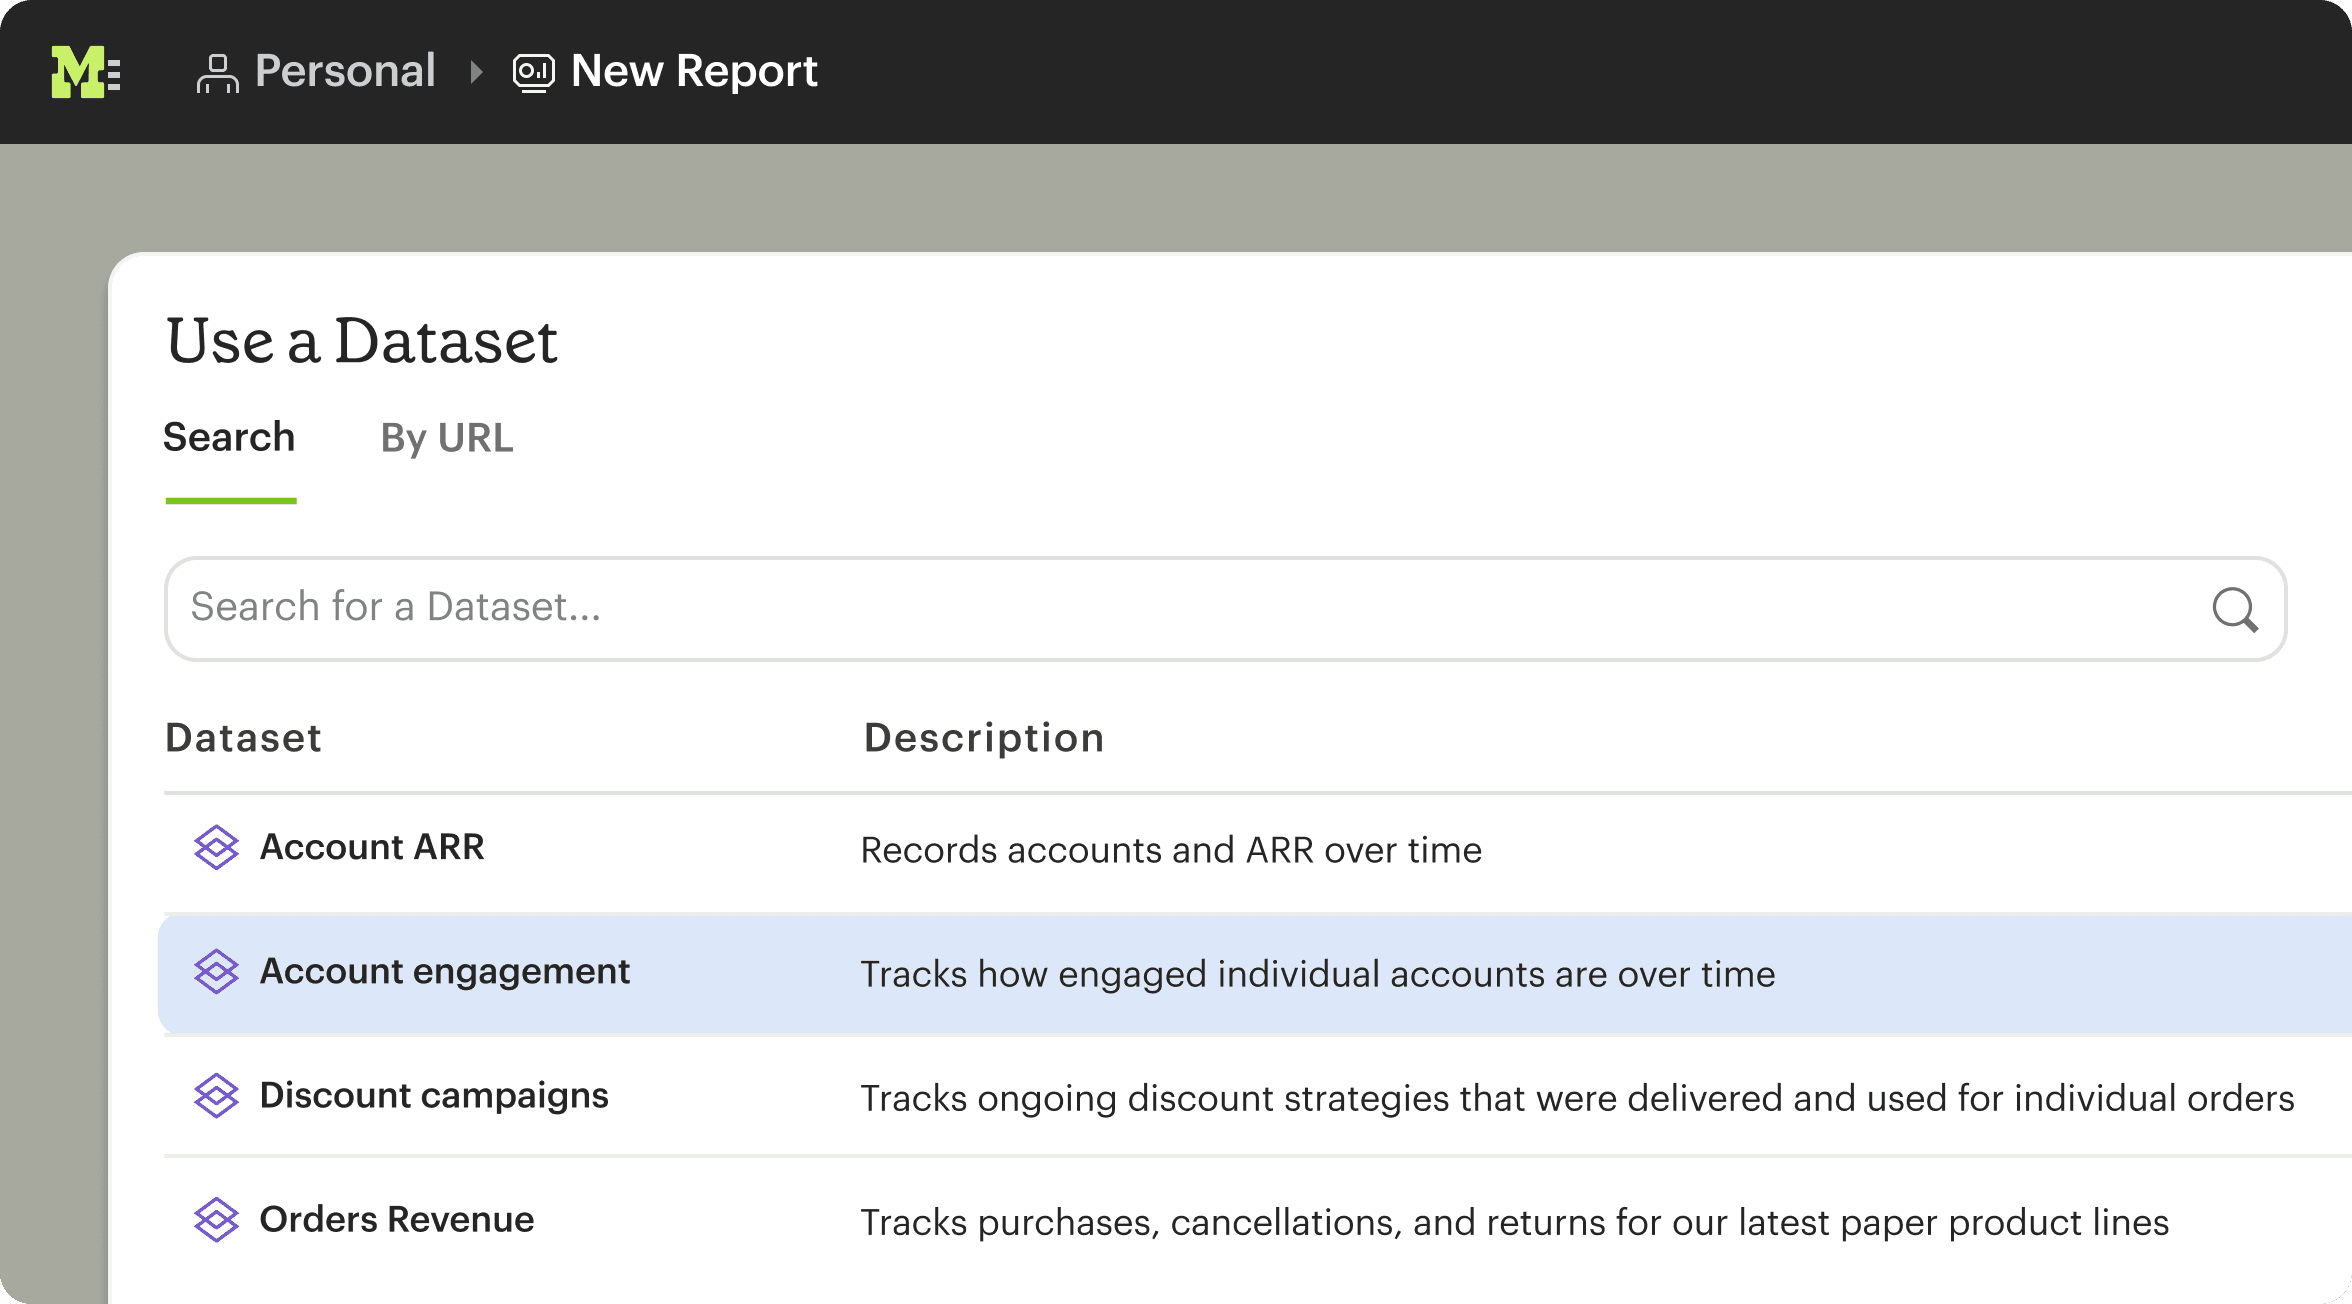Click the person icon next to Personal
Image resolution: width=2352 pixels, height=1304 pixels.
tap(218, 71)
